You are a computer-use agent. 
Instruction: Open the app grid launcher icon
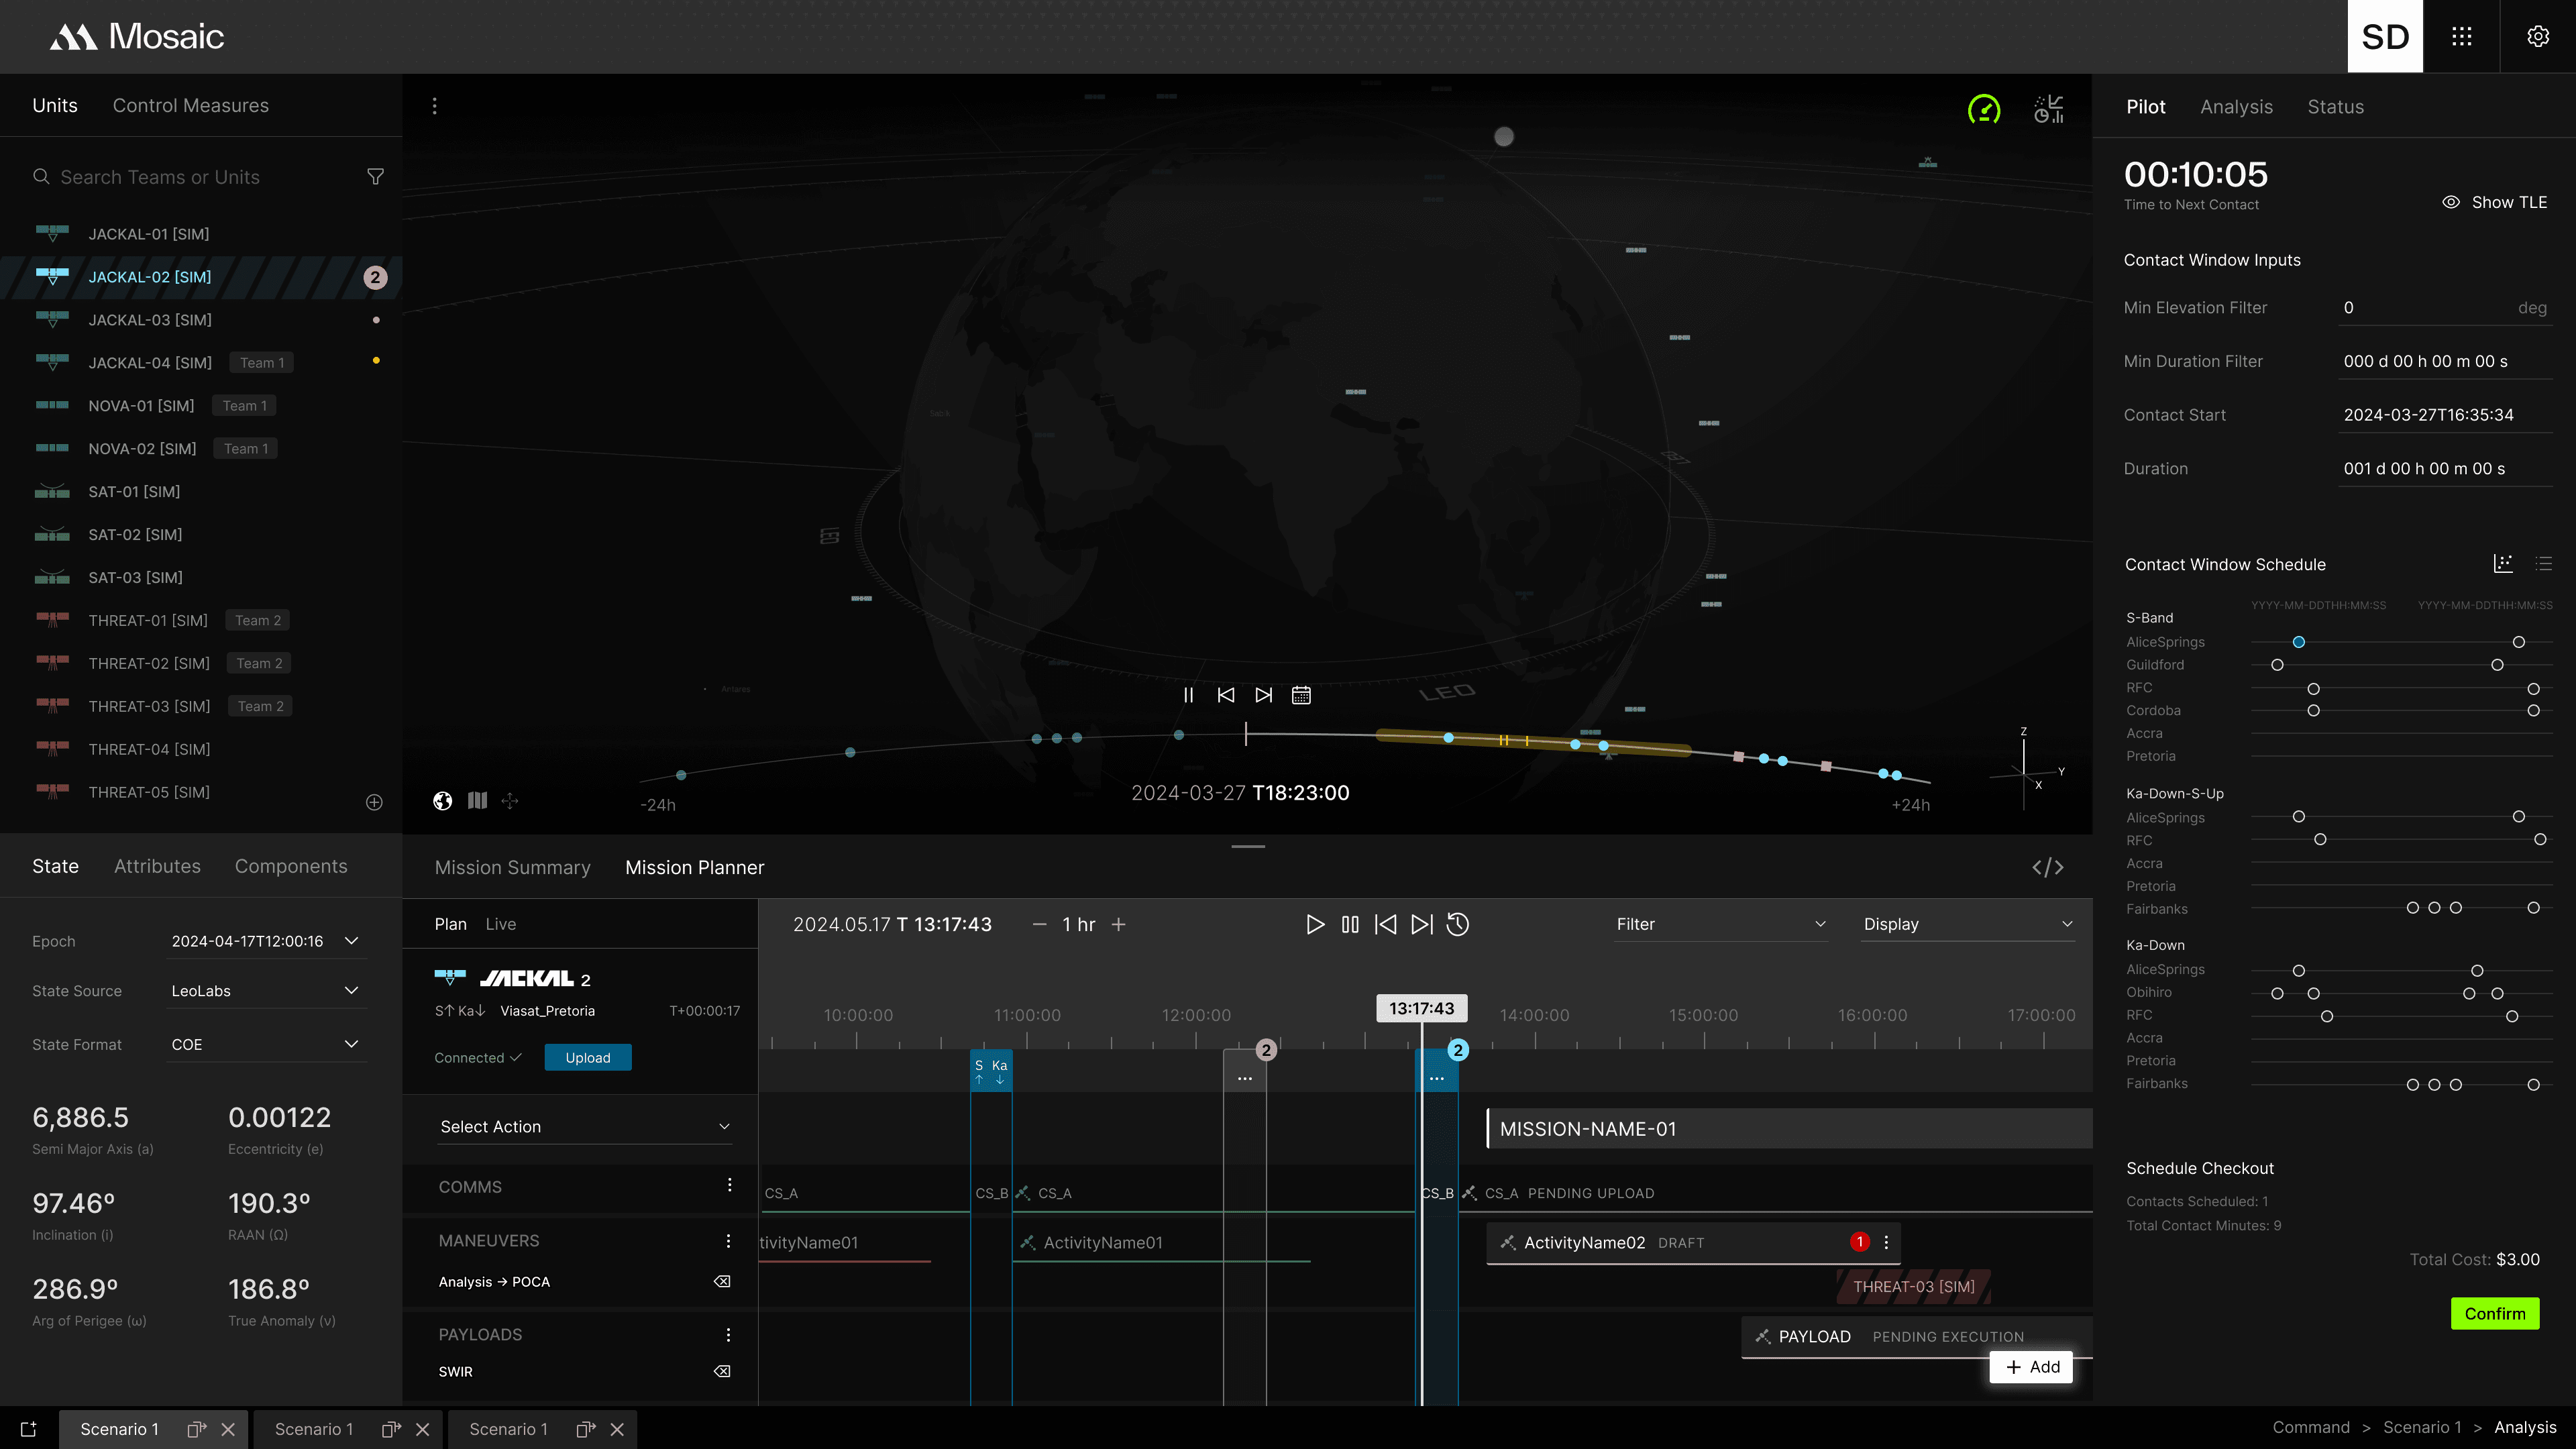click(2461, 37)
